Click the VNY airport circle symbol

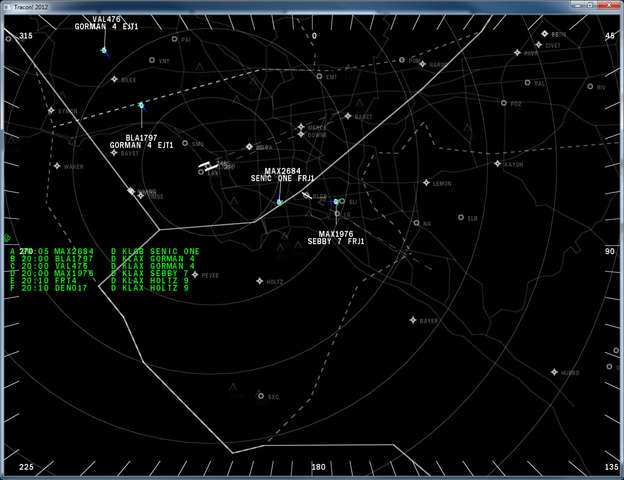coord(152,60)
